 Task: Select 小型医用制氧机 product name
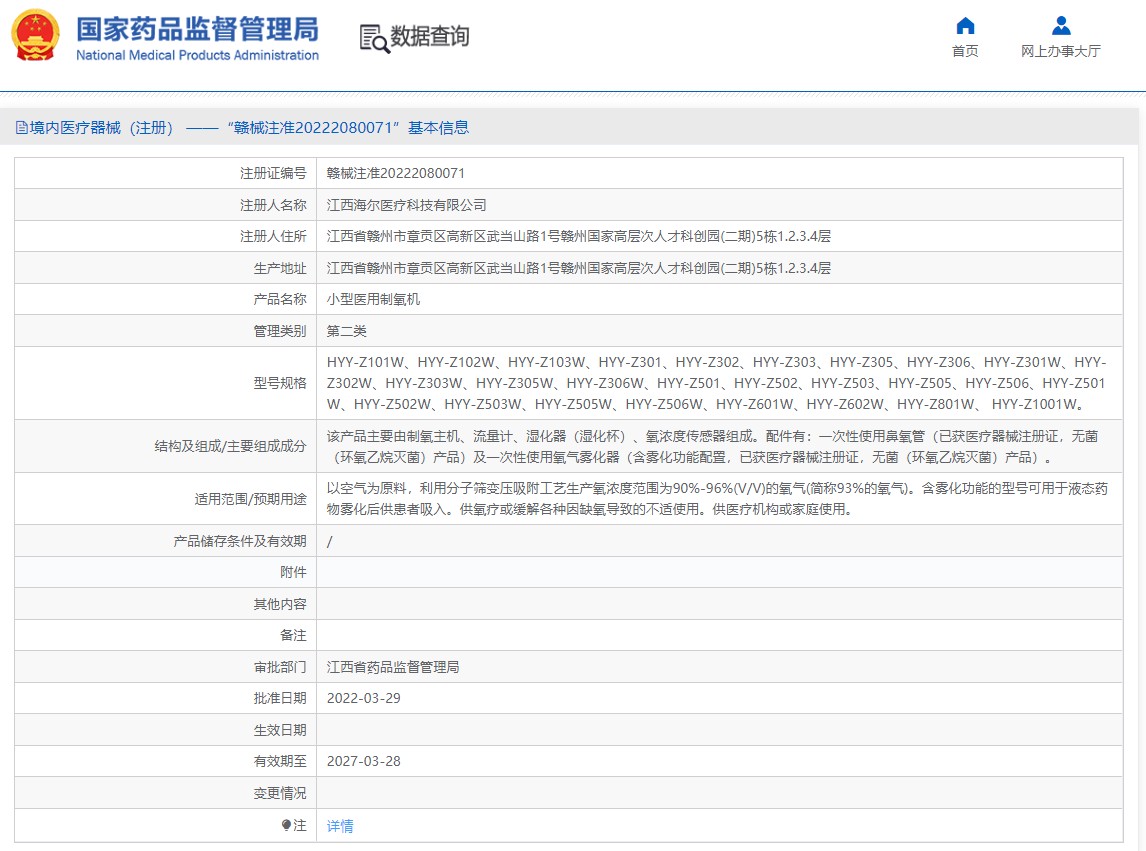click(373, 299)
